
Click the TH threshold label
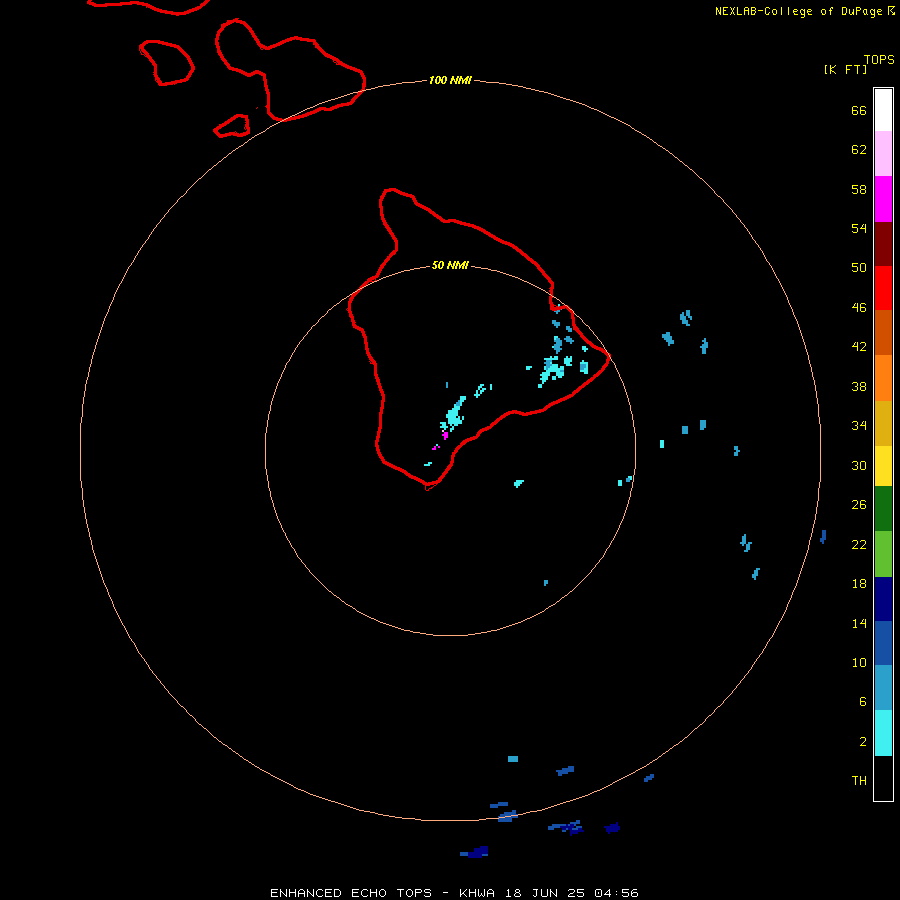pyautogui.click(x=859, y=780)
